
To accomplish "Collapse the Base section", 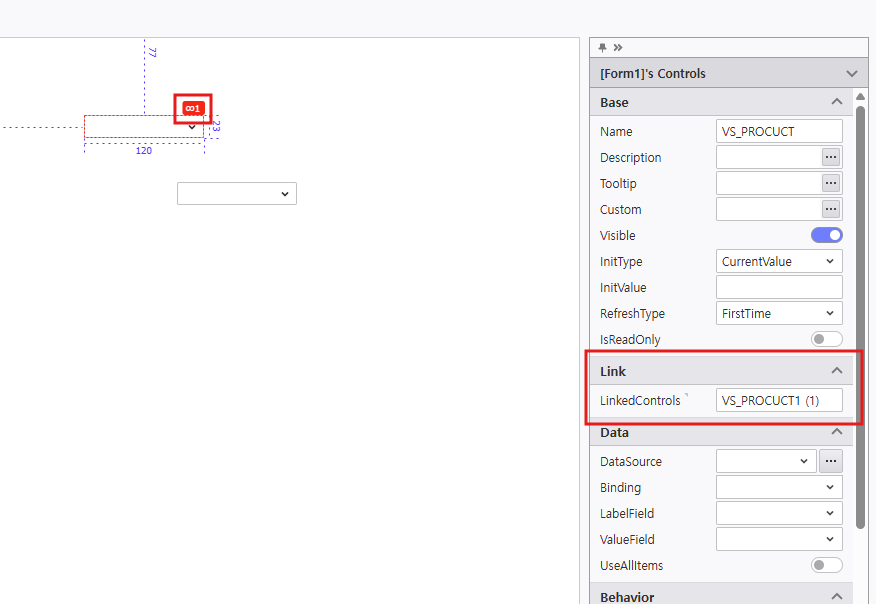I will tap(836, 102).
